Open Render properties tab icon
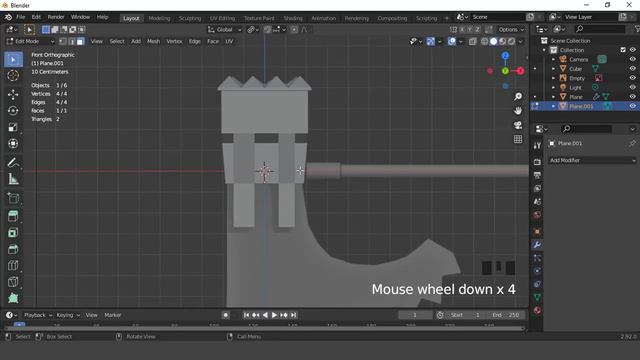The height and width of the screenshot is (360, 640). pos(537,162)
